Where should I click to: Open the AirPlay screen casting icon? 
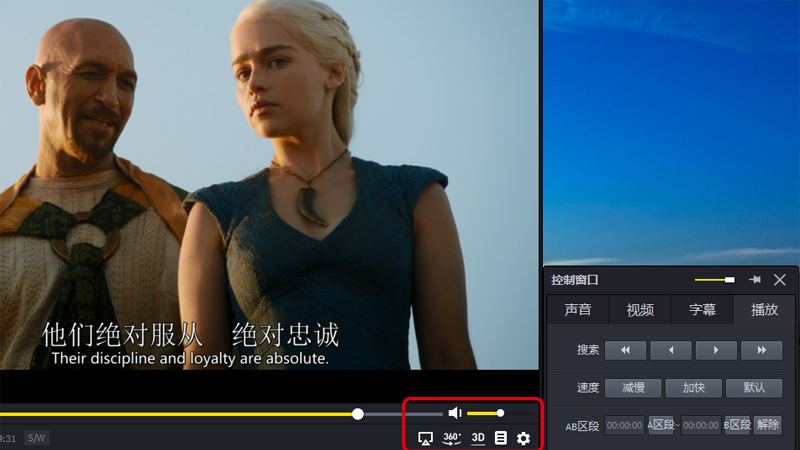(x=425, y=438)
